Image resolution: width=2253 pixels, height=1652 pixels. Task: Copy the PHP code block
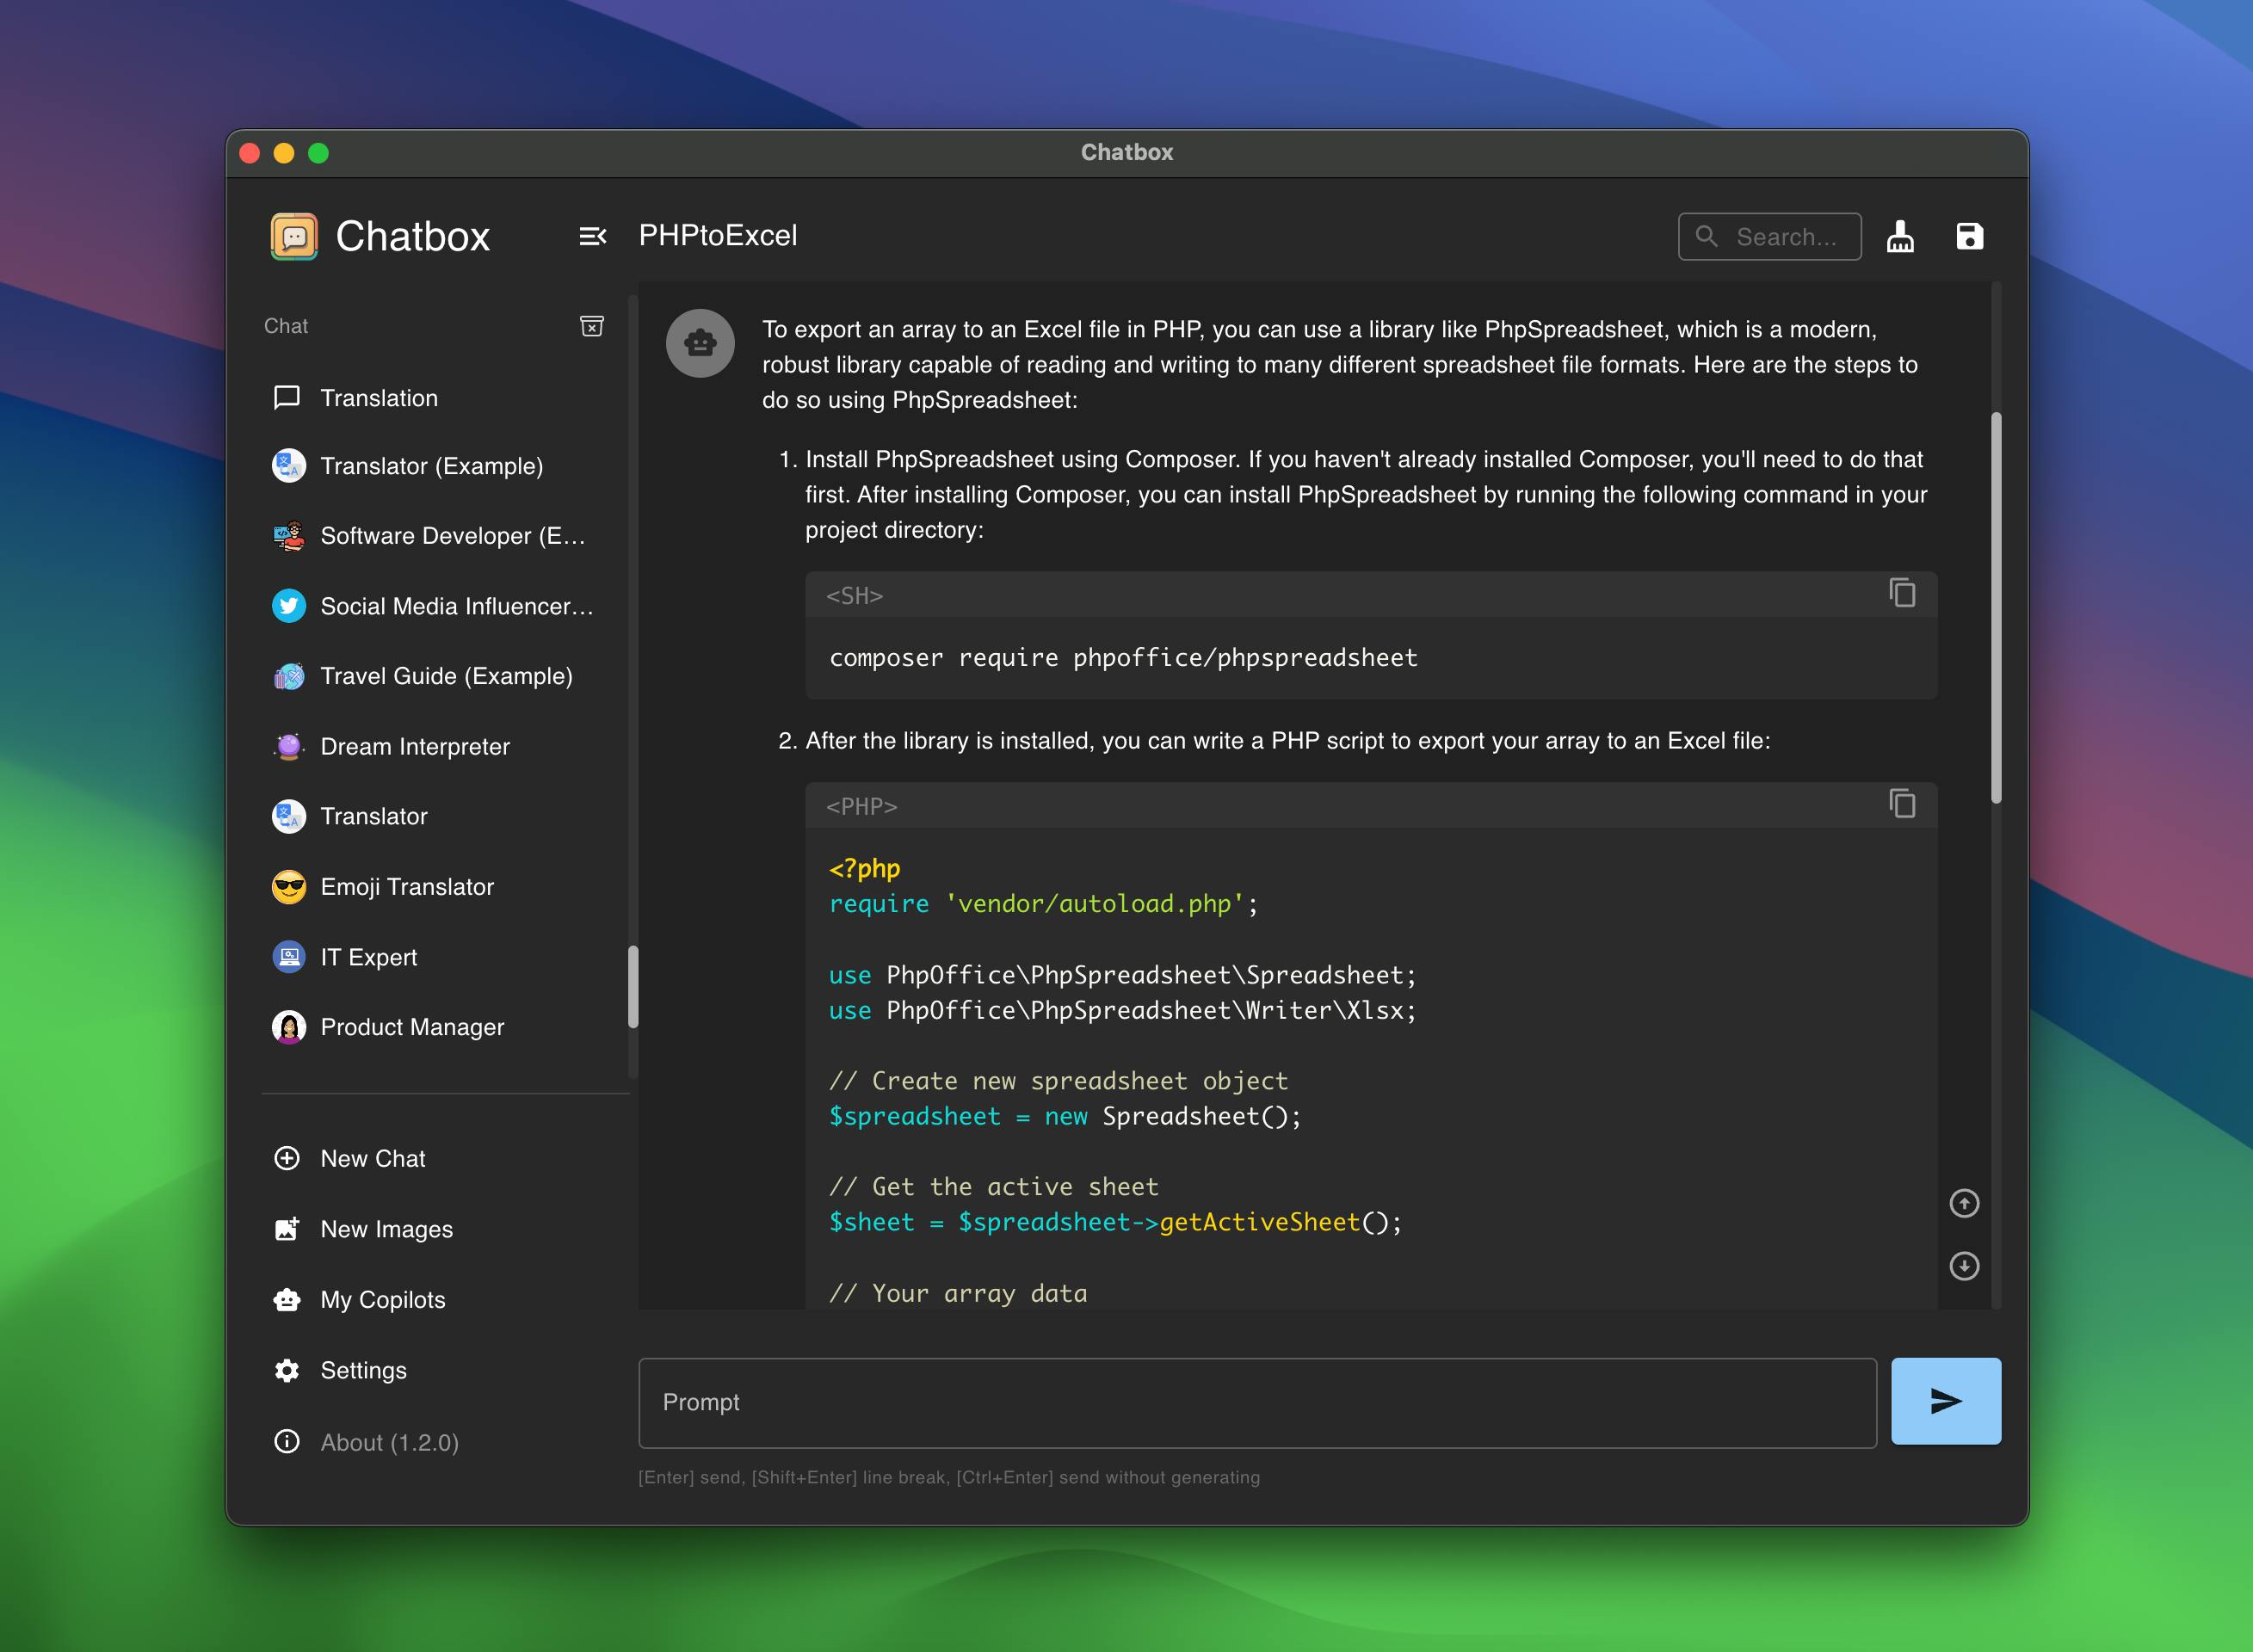pos(1902,804)
